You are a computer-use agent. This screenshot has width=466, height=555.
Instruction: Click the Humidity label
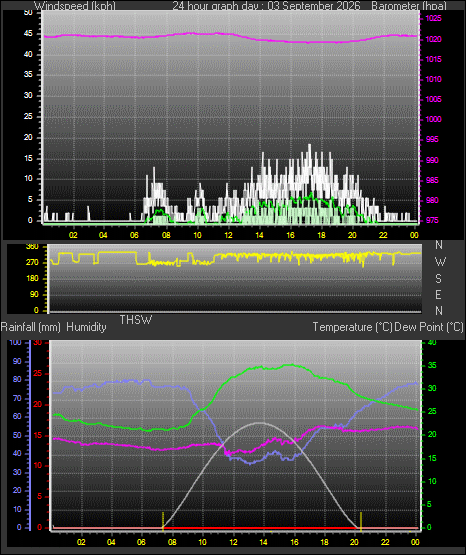(x=86, y=327)
